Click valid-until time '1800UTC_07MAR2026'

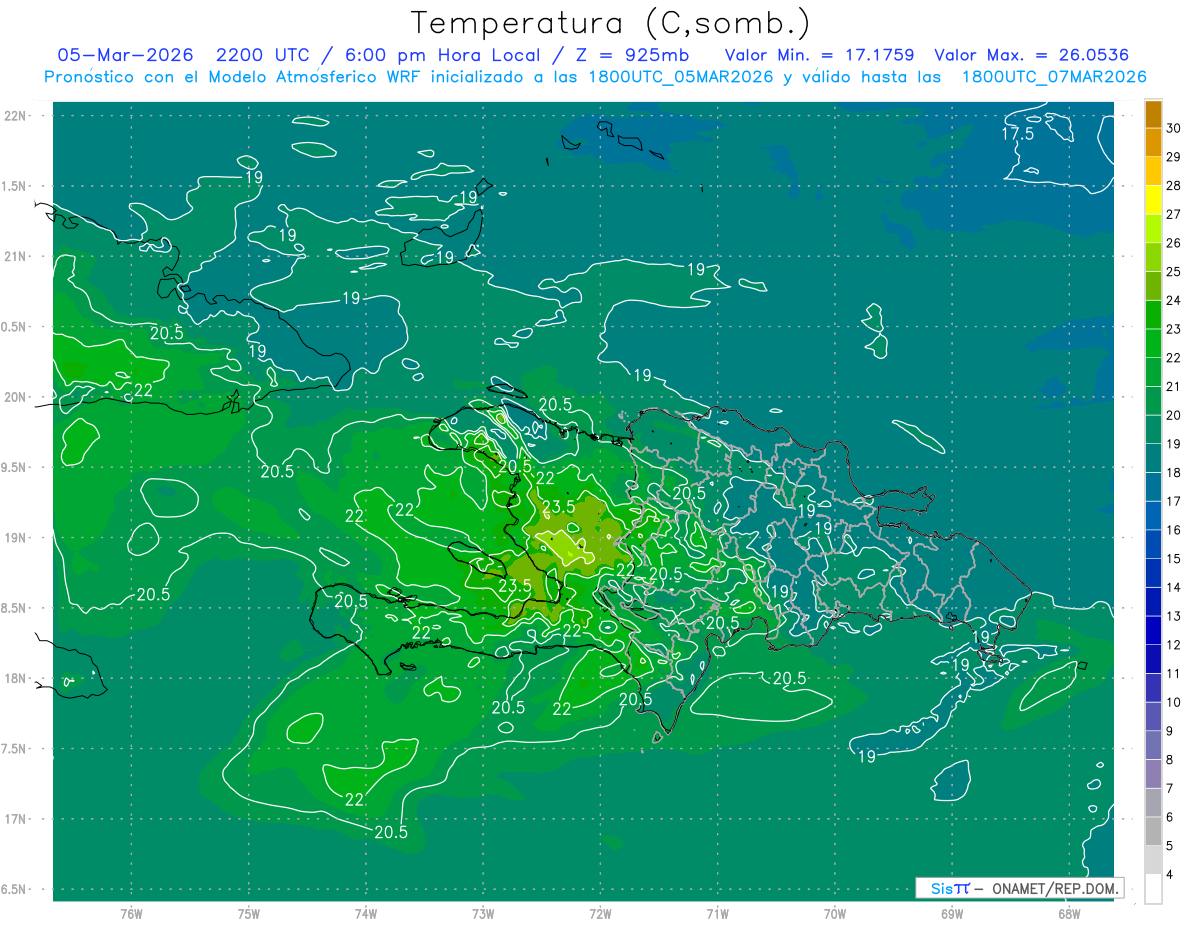pos(1053,77)
